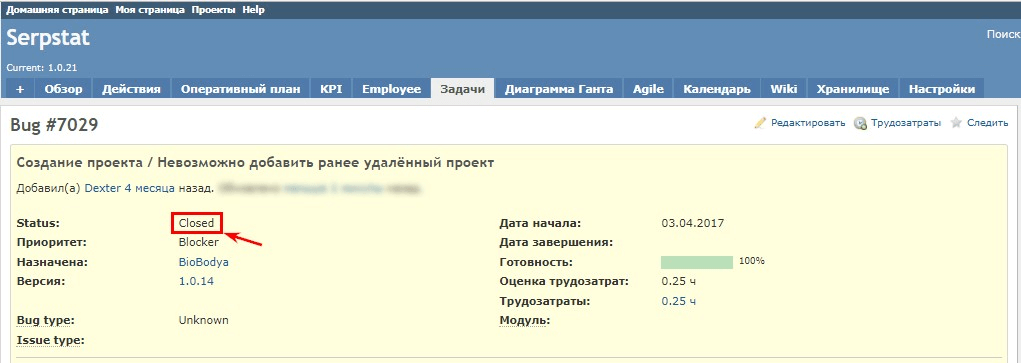Viewport: 1021px width, 363px height.
Task: Select the Задачи tab
Action: click(x=462, y=89)
